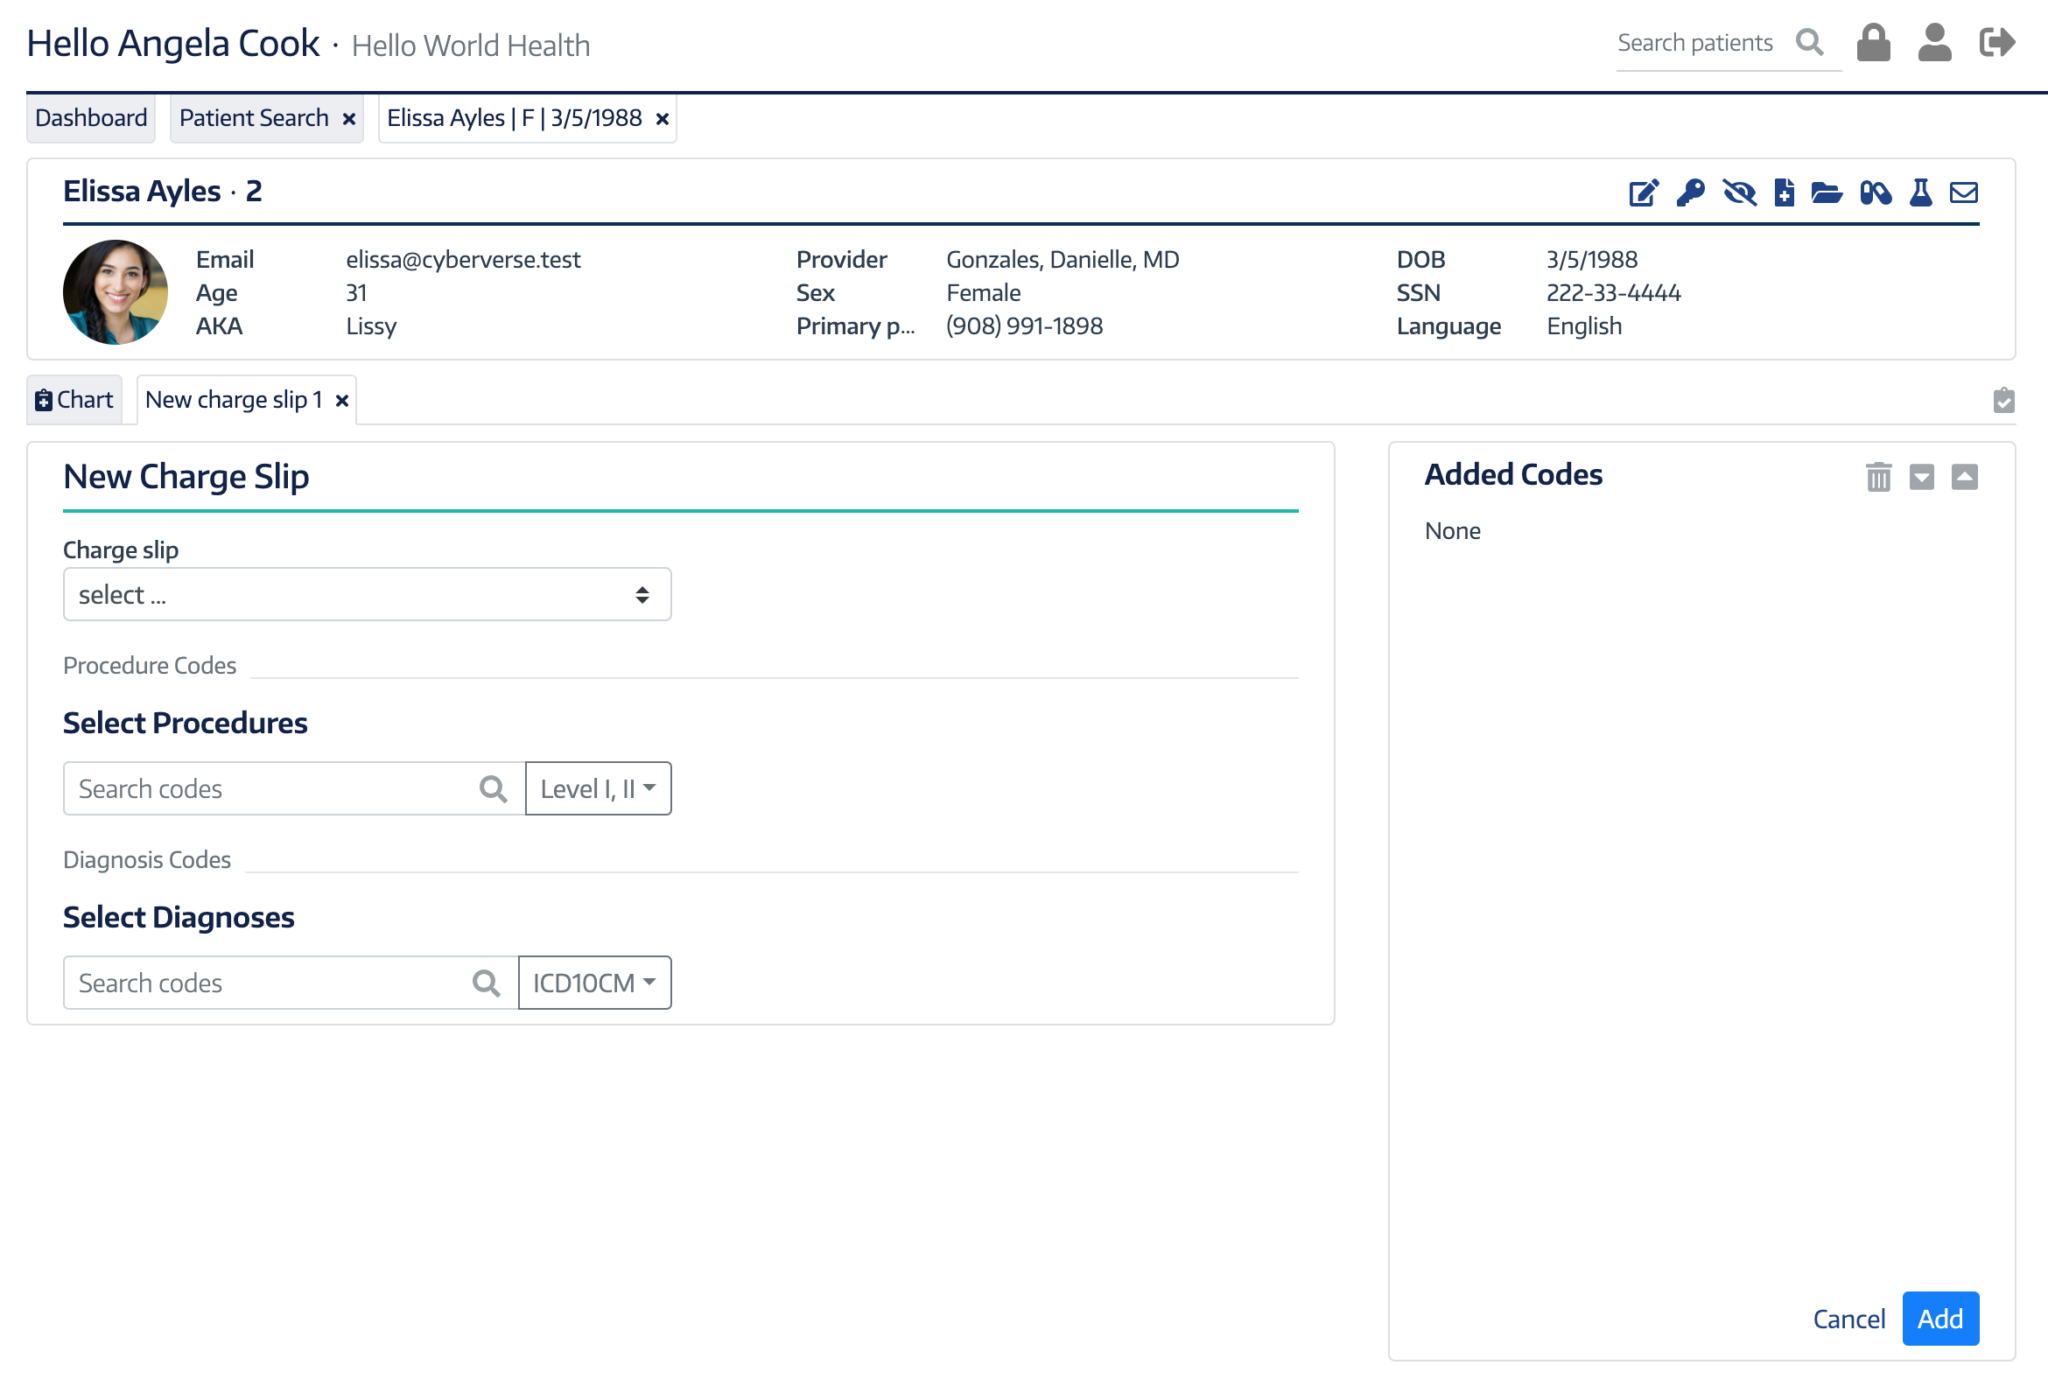This screenshot has height=1386, width=2048.
Task: Switch to the Patient Search tab
Action: tap(254, 118)
